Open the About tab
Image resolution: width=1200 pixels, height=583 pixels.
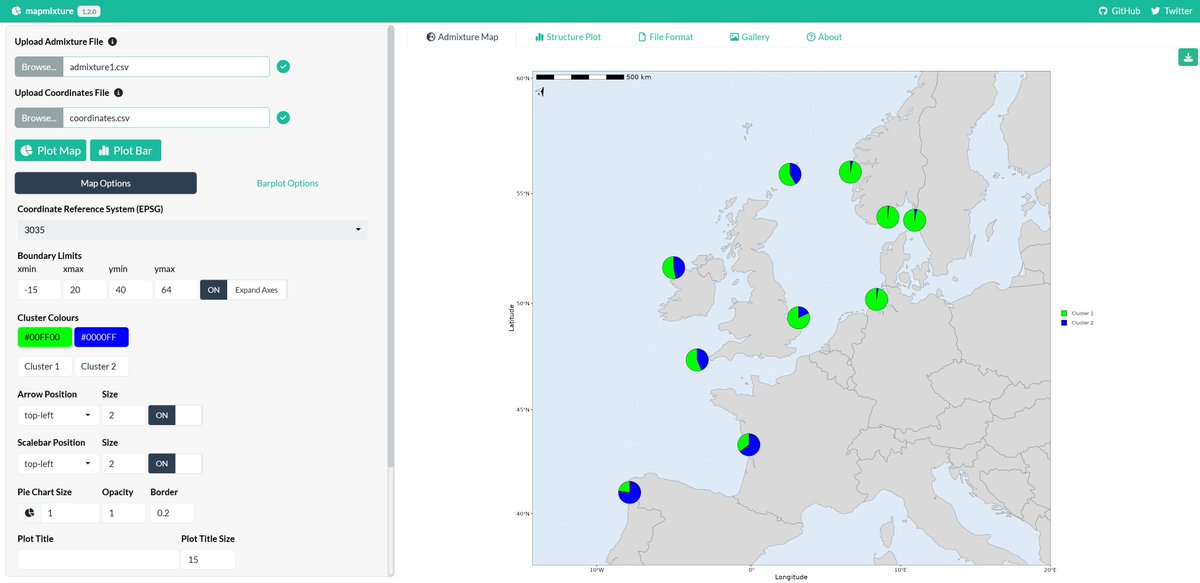point(824,37)
